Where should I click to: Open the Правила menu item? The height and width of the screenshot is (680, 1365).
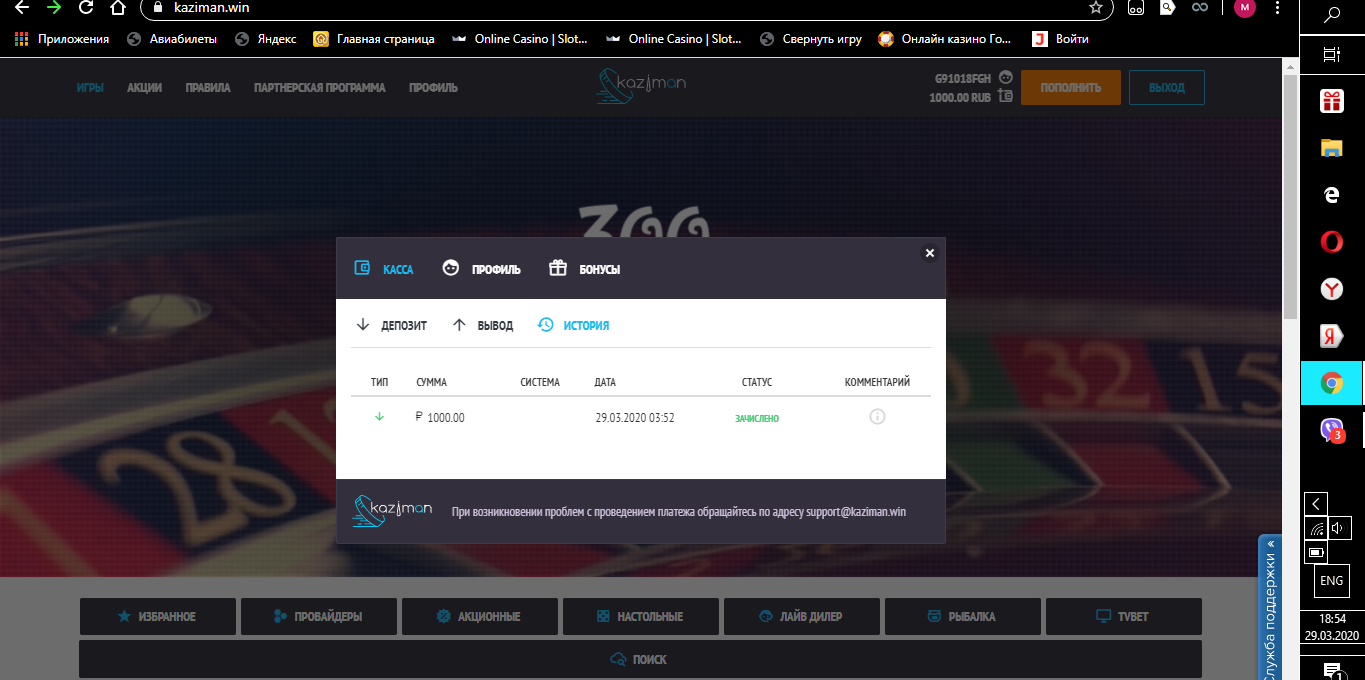pyautogui.click(x=208, y=88)
